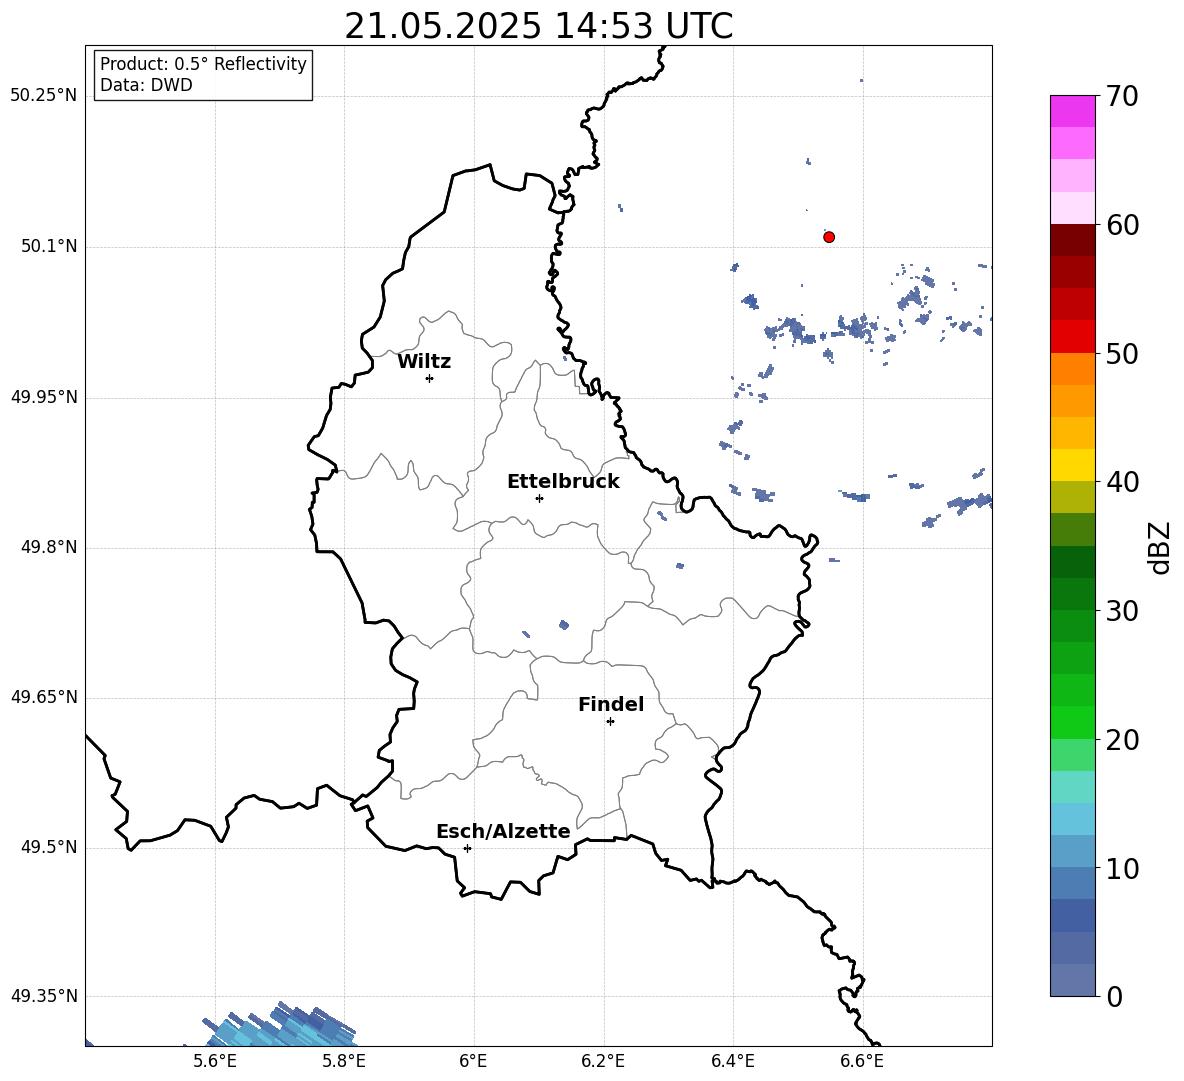Click the 60 tick label on colorbar
The width and height of the screenshot is (1184, 1081).
tap(1122, 225)
